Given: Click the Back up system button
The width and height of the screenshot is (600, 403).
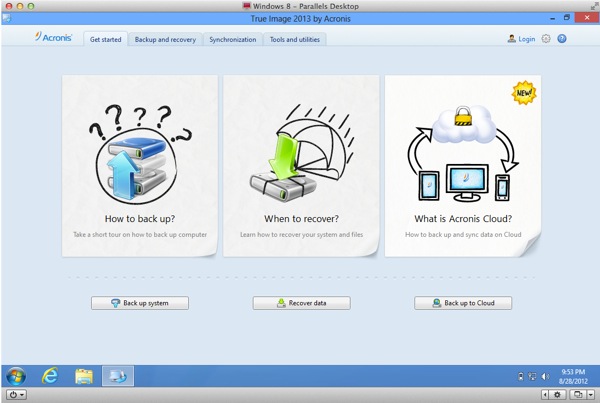Looking at the screenshot, I should (x=140, y=303).
